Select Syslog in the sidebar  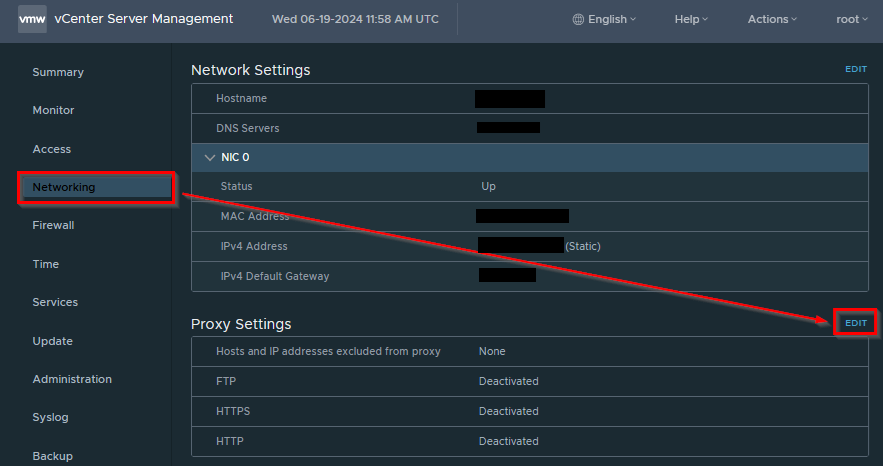point(50,418)
